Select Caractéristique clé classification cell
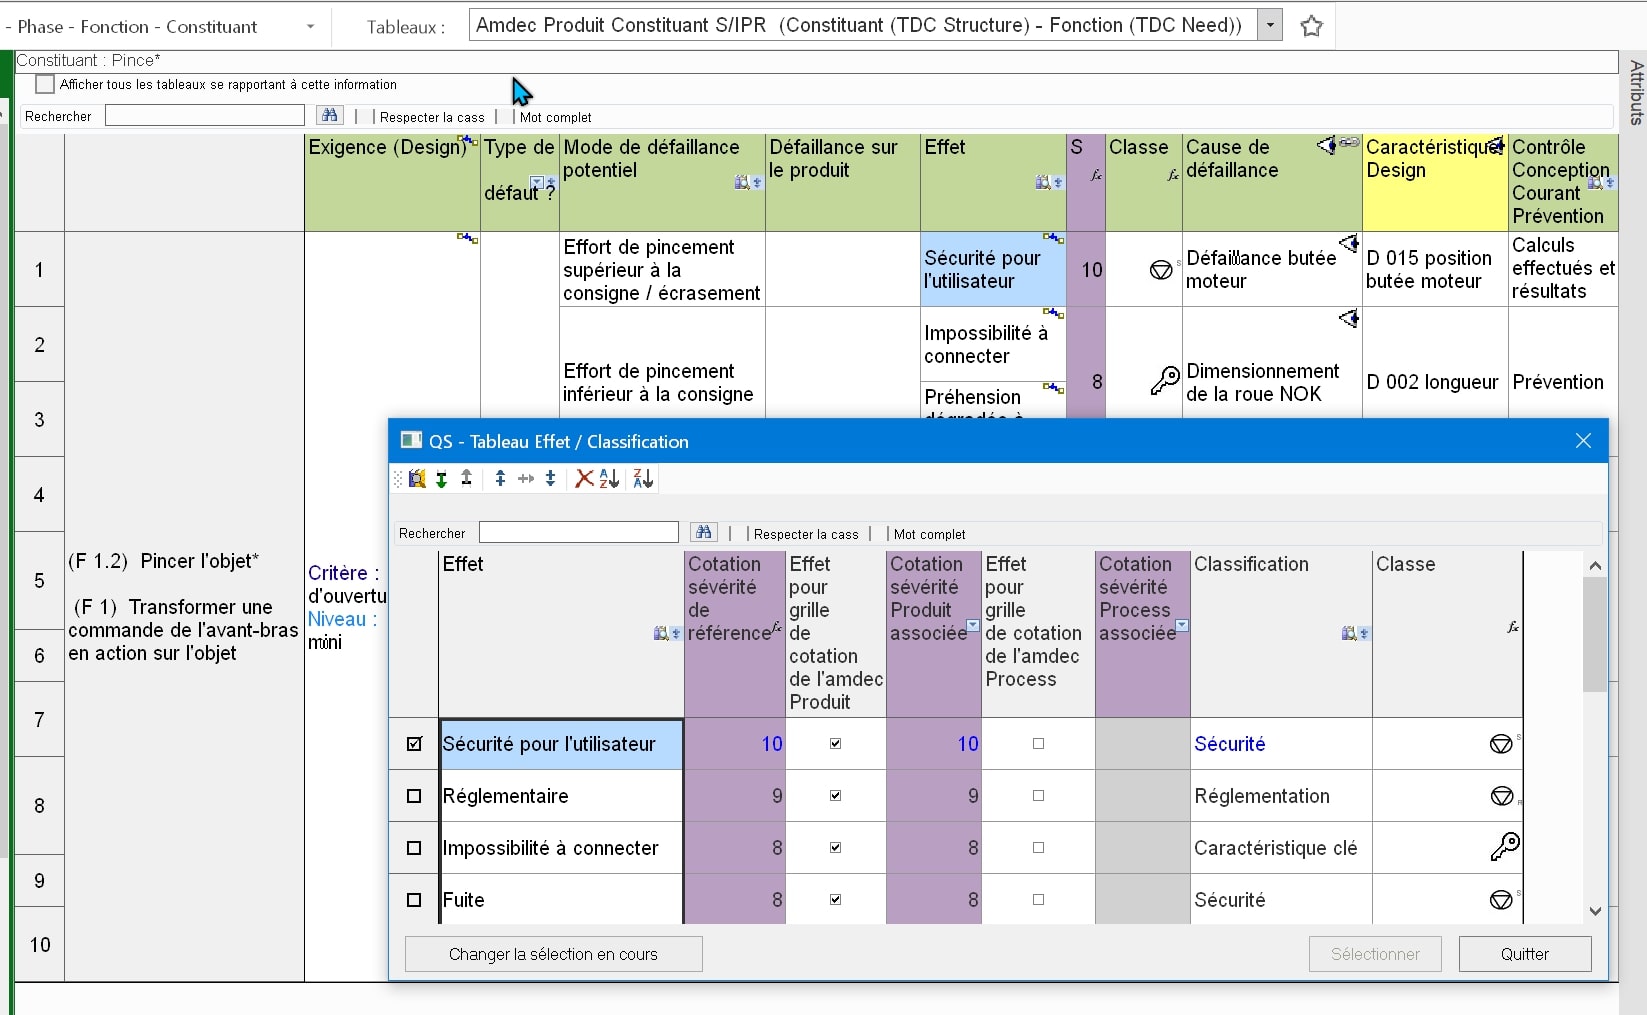The width and height of the screenshot is (1647, 1015). 1280,848
